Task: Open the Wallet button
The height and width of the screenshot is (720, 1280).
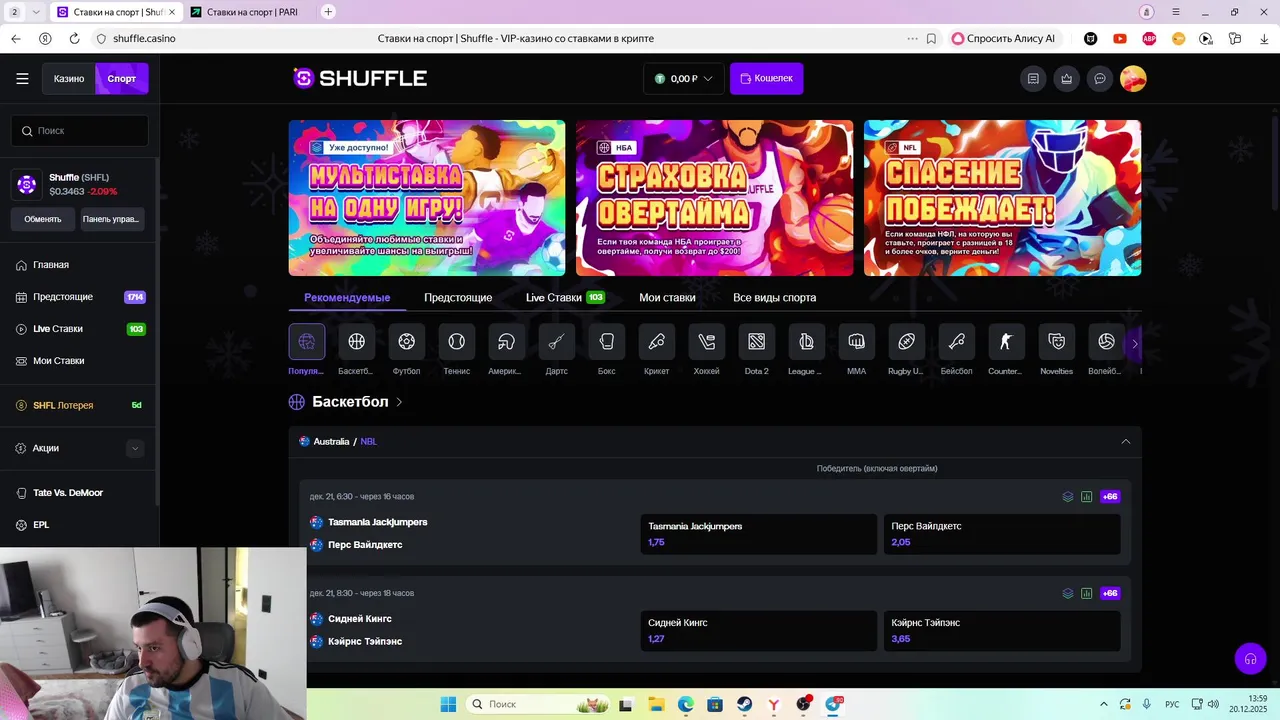Action: point(766,79)
